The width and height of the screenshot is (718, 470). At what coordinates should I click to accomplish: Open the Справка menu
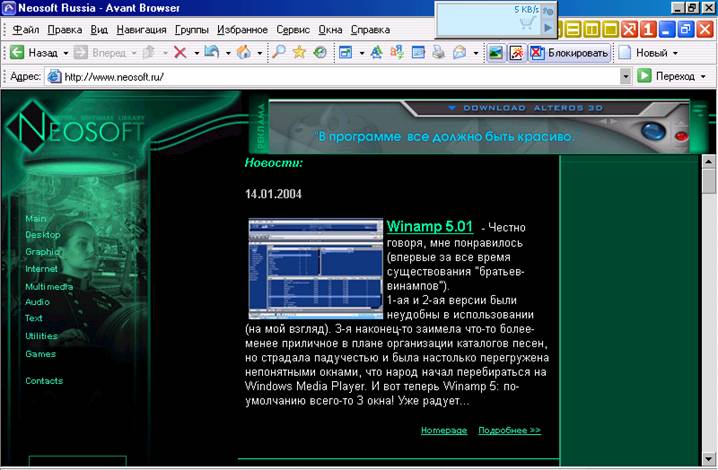point(370,29)
